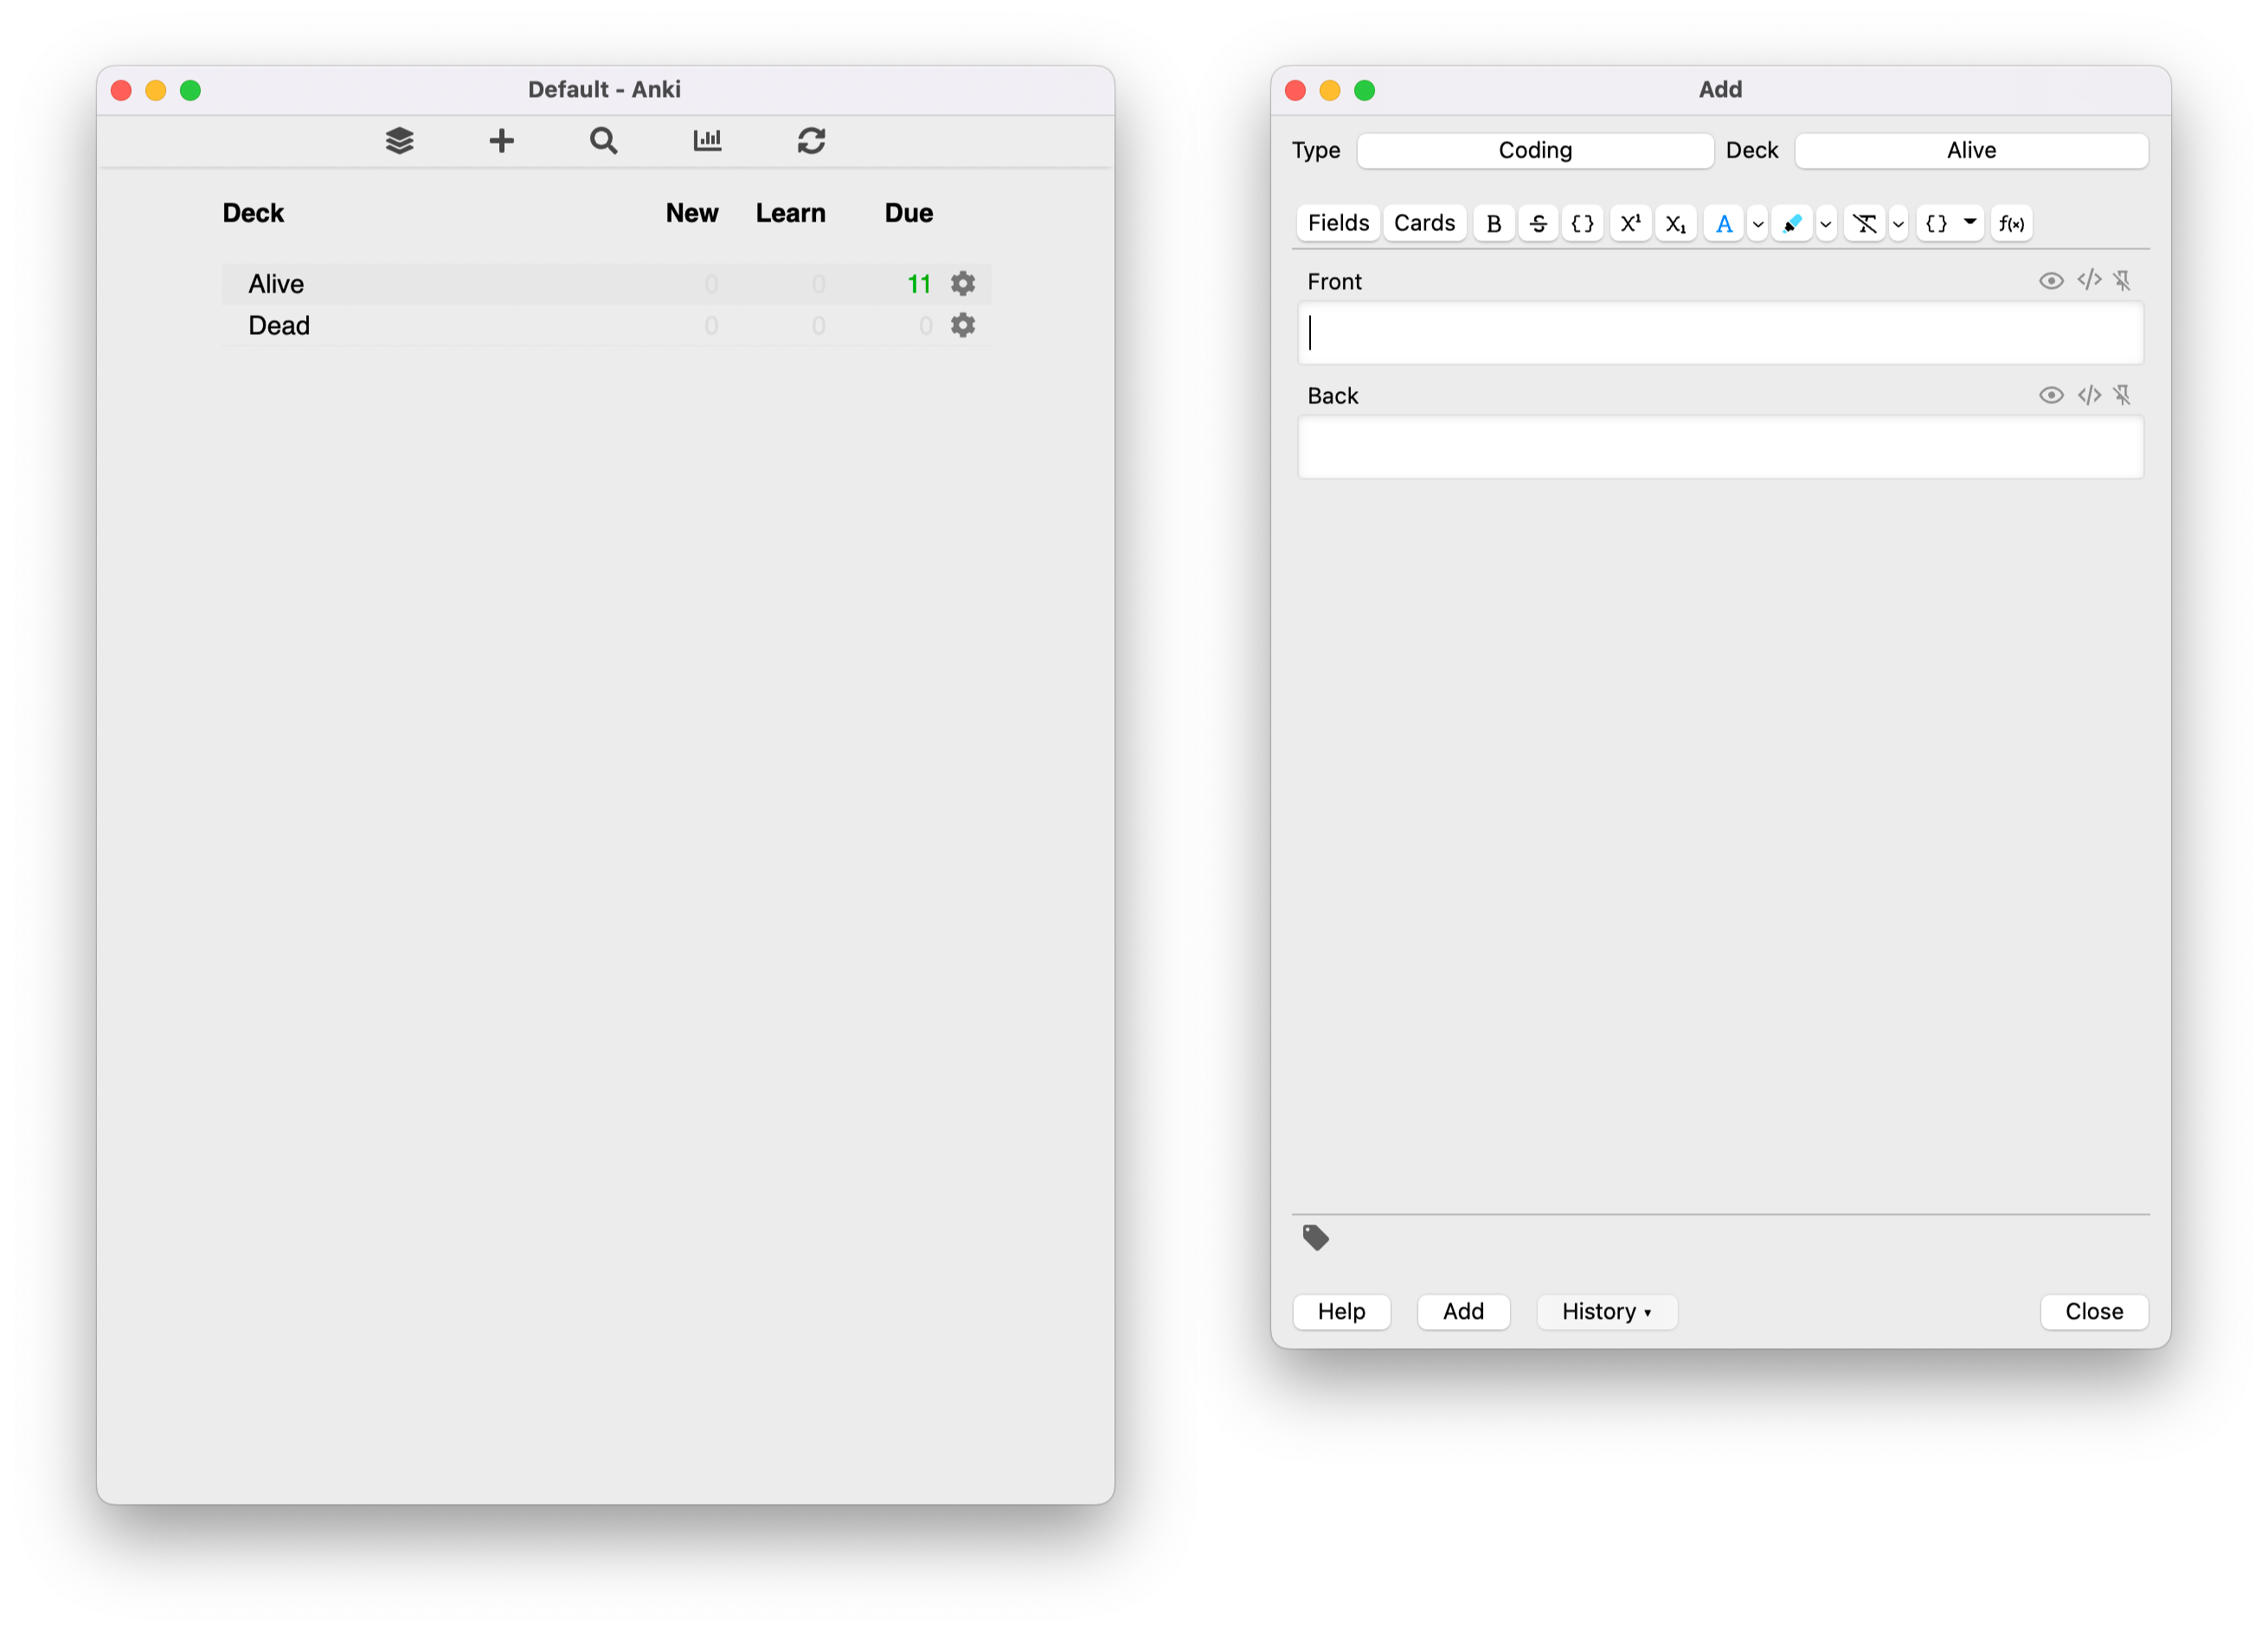
Task: Open the Stats bar chart icon
Action: coord(707,141)
